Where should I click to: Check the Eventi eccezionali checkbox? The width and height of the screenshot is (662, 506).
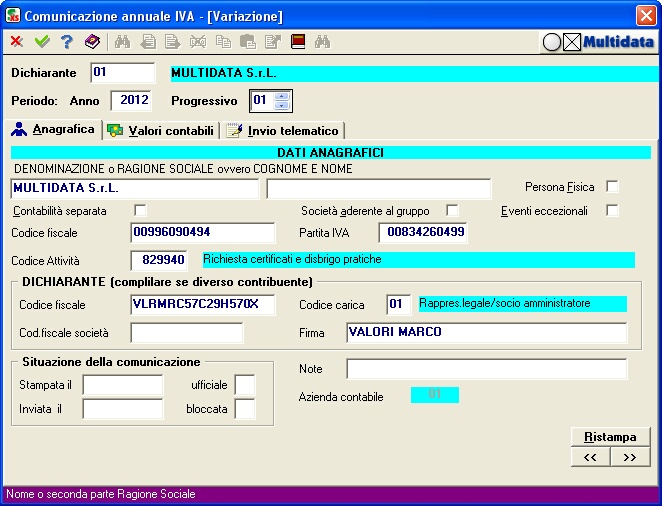click(612, 210)
